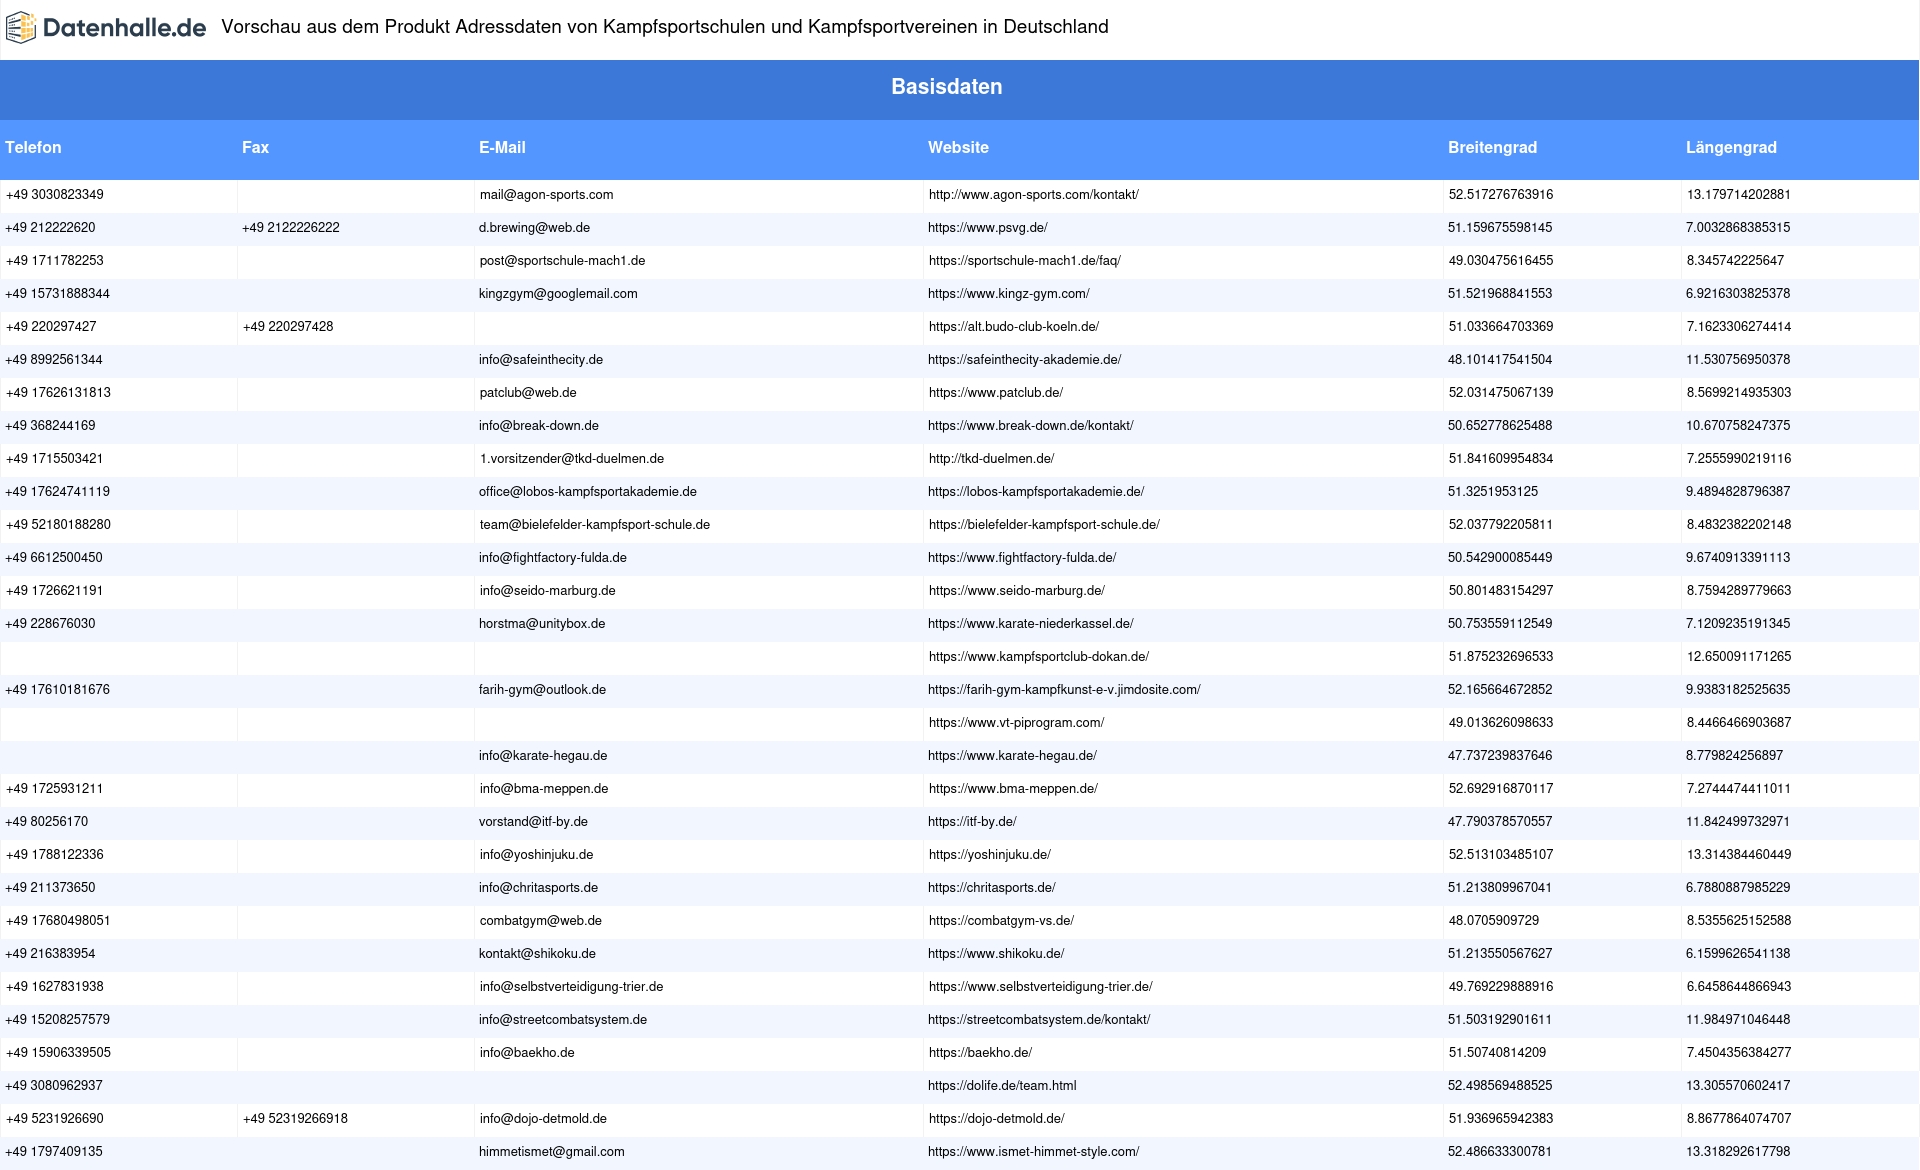Click the Fax column header

pos(255,147)
